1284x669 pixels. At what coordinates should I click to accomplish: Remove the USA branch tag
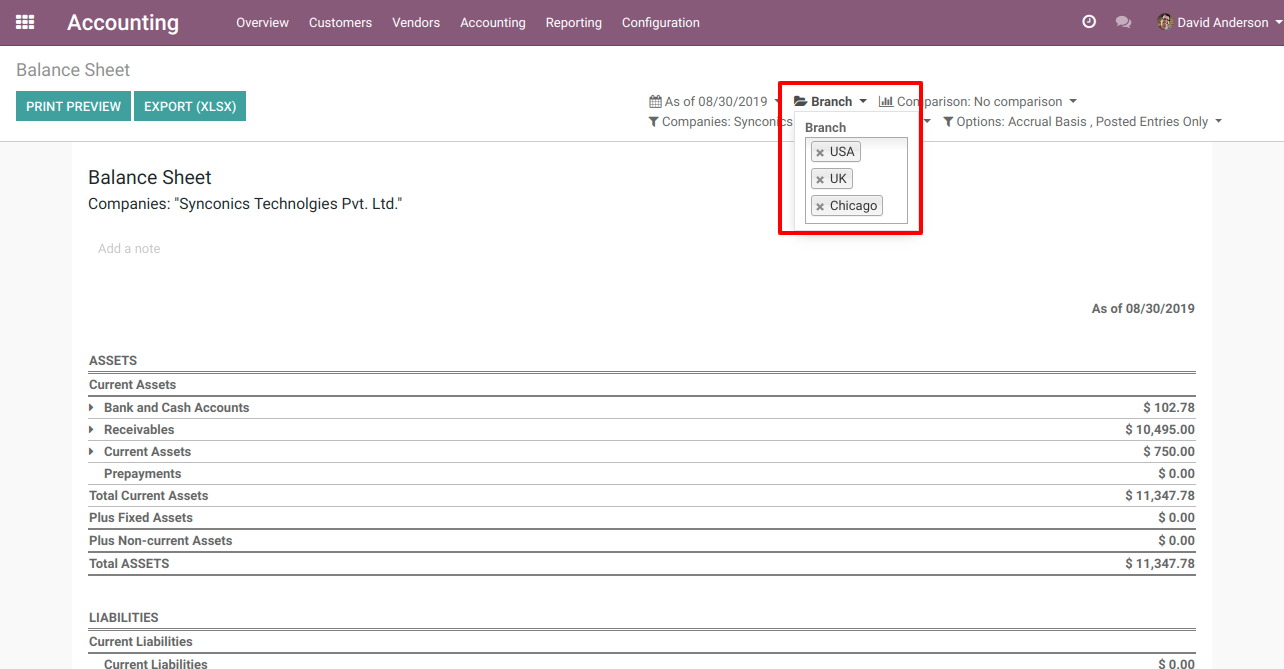(x=820, y=153)
